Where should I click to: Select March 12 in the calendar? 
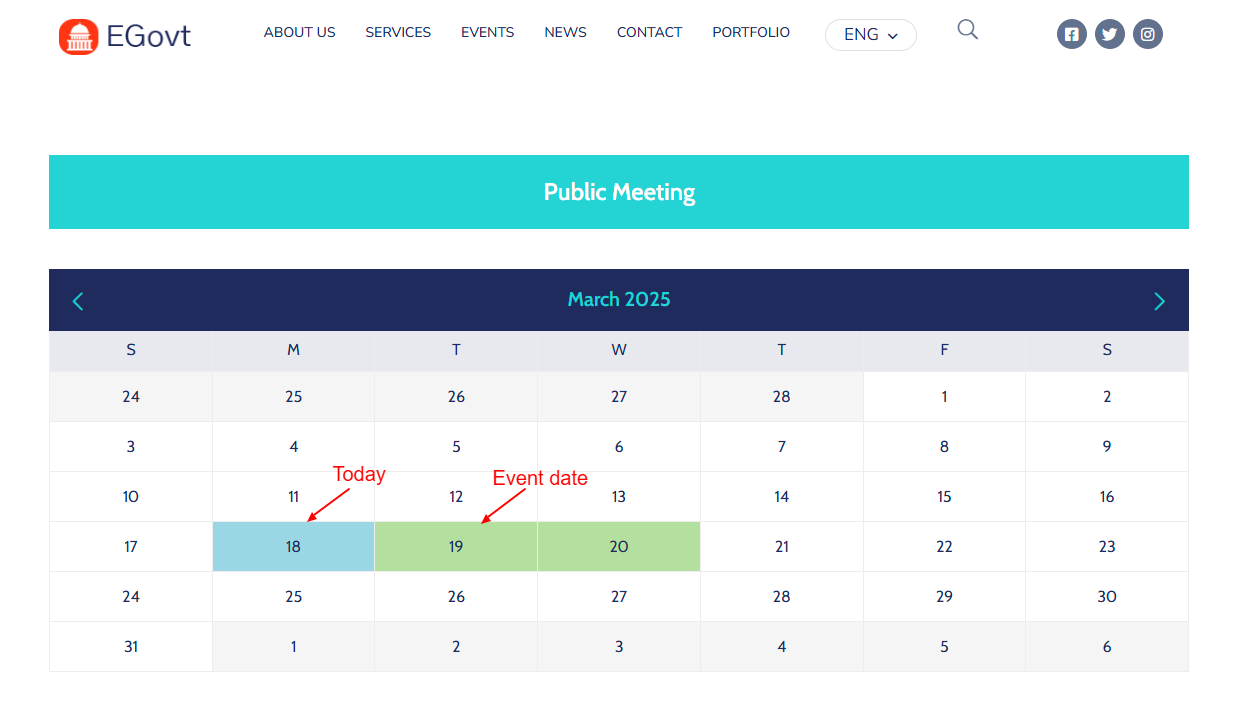(456, 496)
